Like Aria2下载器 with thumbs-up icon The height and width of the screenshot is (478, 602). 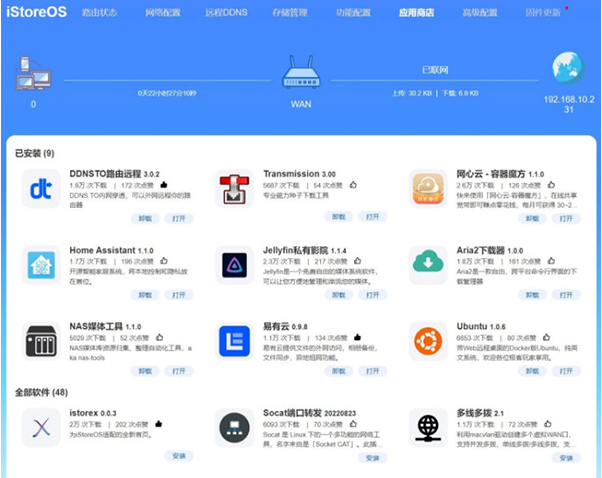(x=551, y=261)
